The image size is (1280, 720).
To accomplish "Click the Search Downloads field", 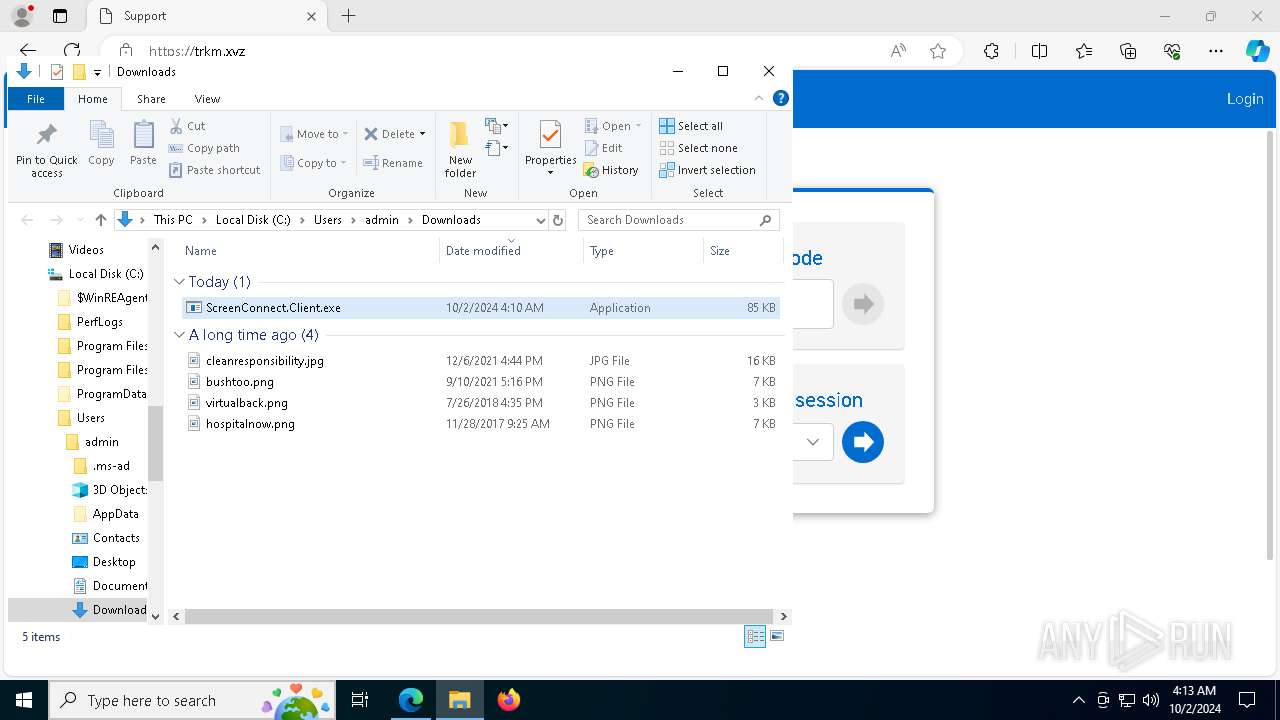I will [x=678, y=220].
